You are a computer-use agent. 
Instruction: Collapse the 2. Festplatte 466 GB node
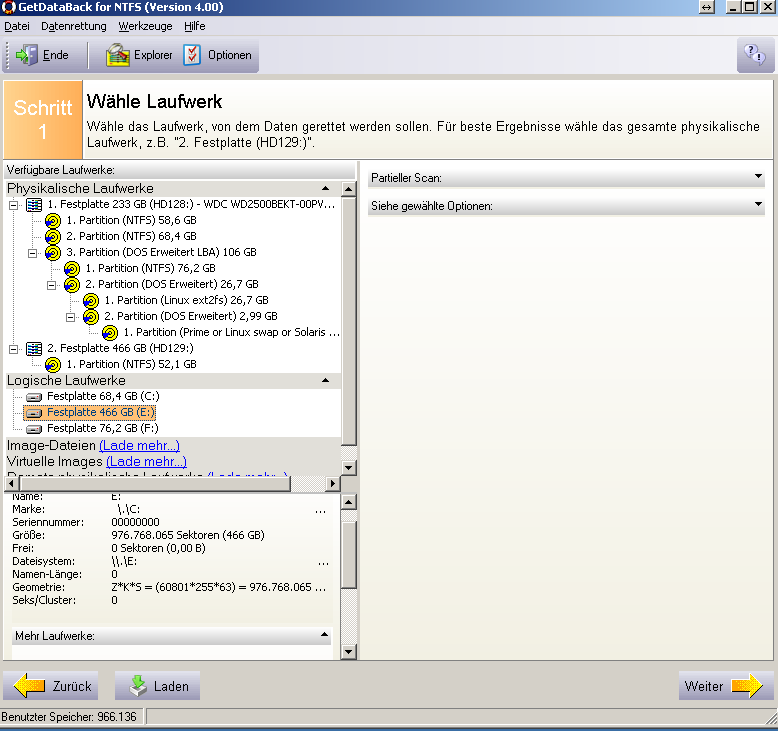coord(14,349)
